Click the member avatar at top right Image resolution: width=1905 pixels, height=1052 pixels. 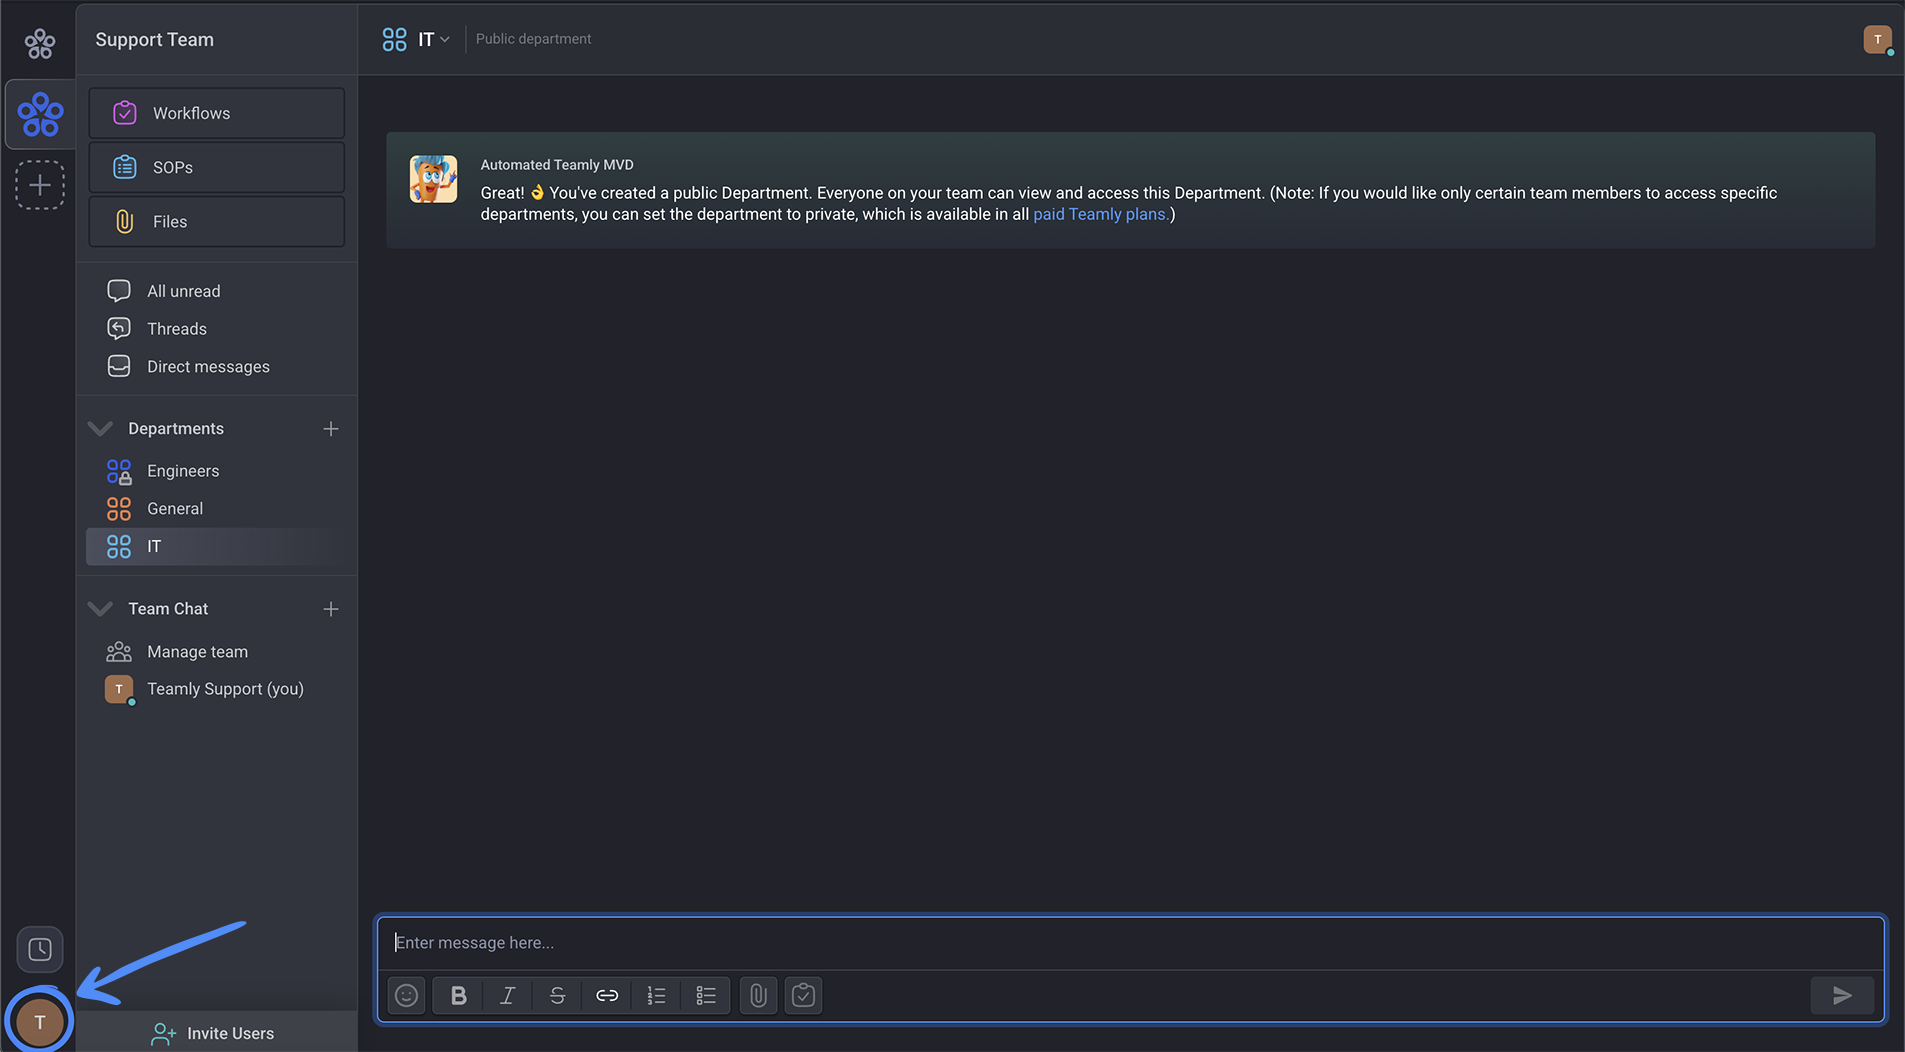coord(1878,39)
